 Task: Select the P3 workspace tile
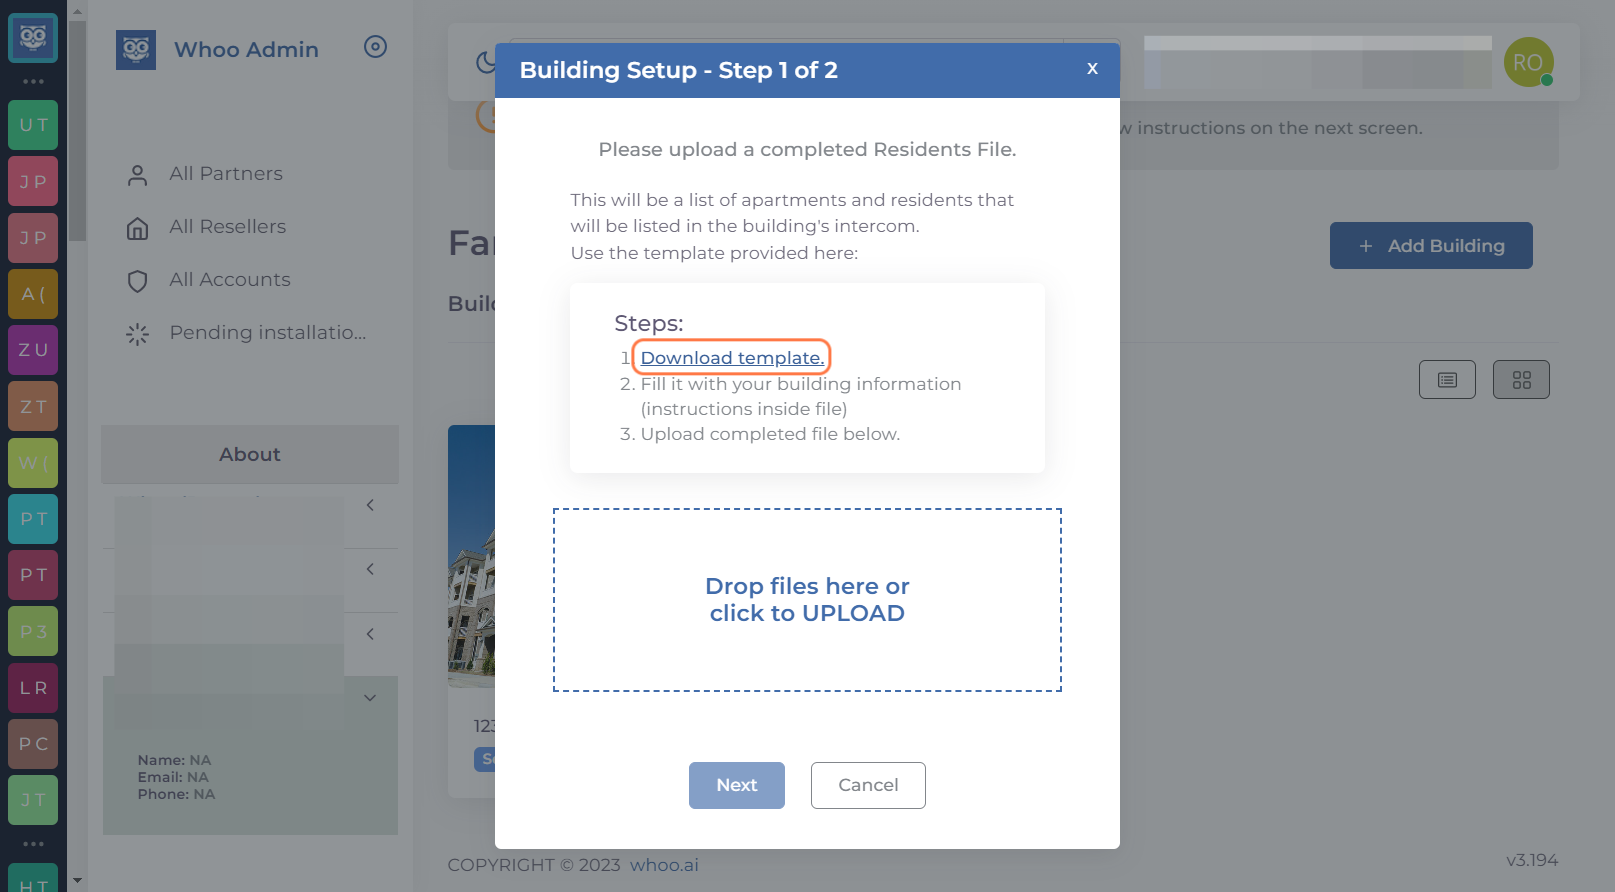click(x=33, y=631)
